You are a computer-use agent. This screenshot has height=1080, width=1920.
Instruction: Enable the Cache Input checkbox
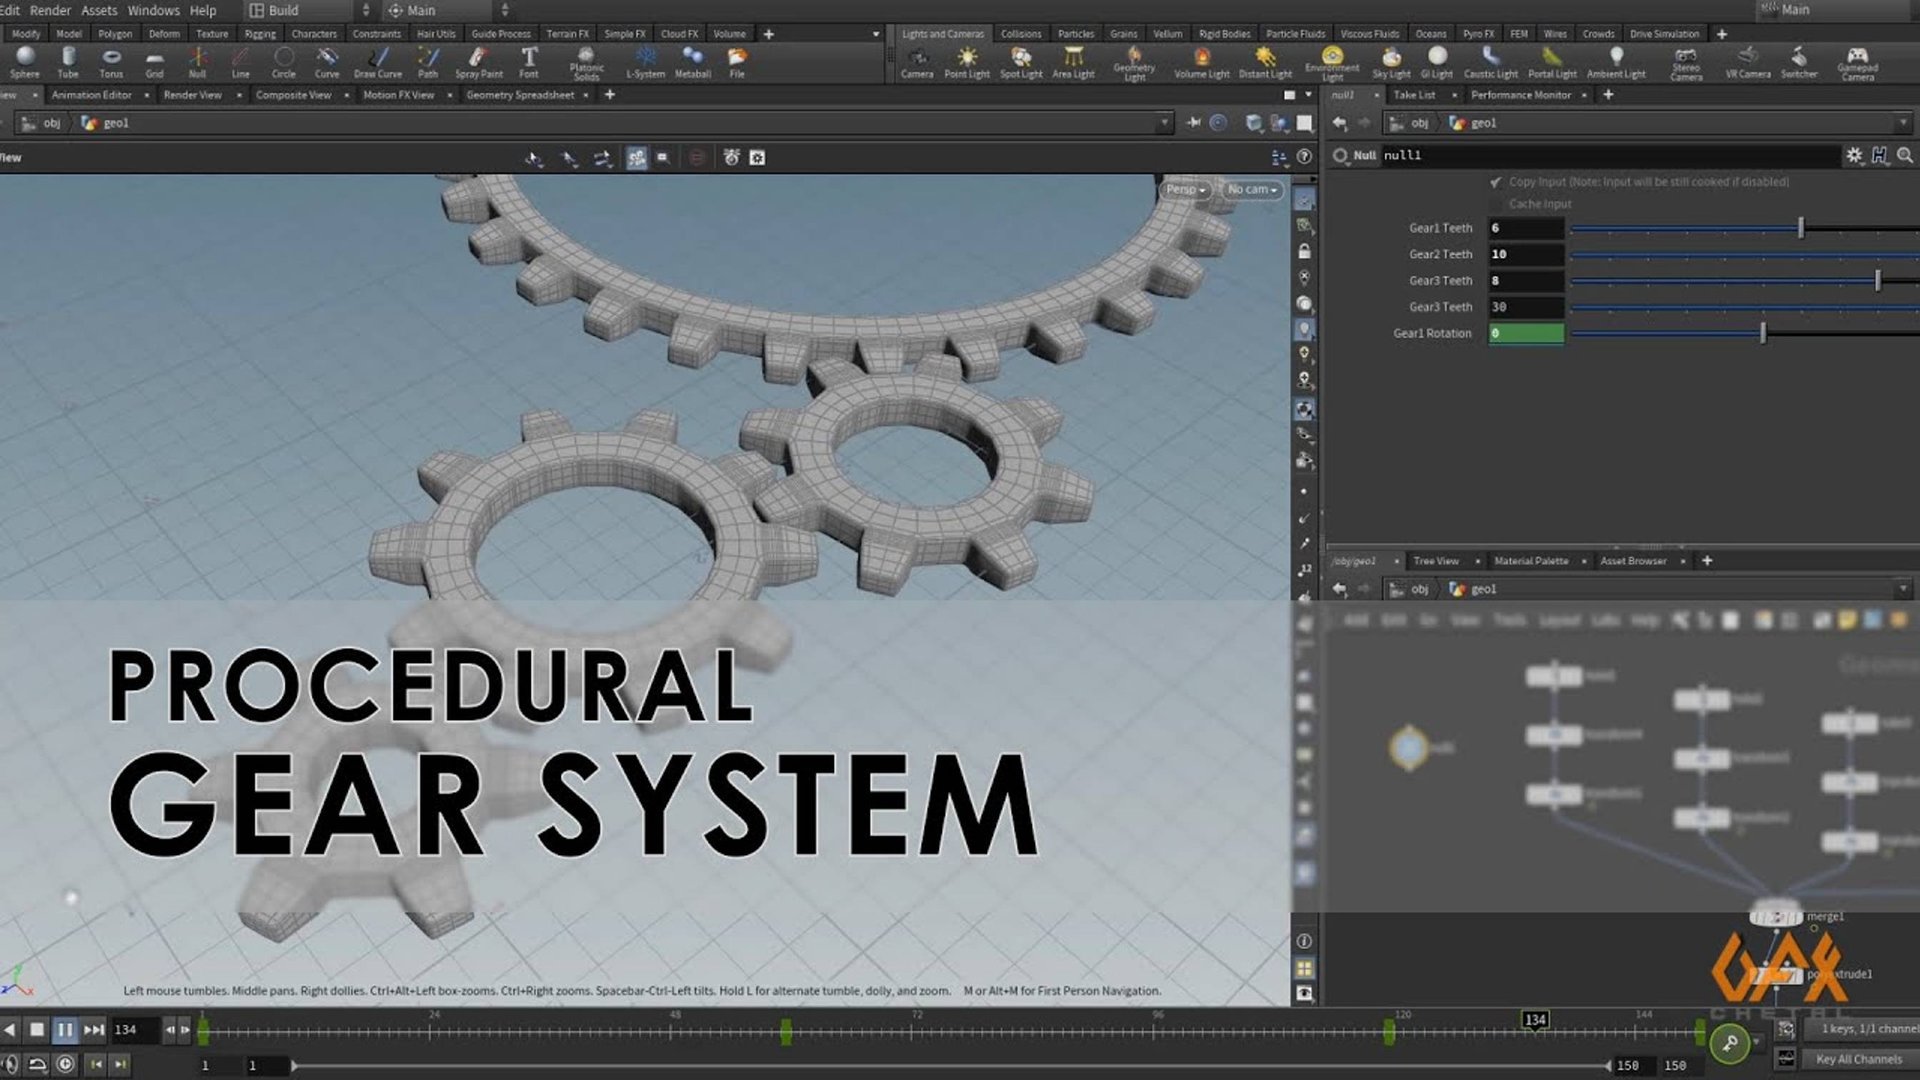click(1497, 204)
